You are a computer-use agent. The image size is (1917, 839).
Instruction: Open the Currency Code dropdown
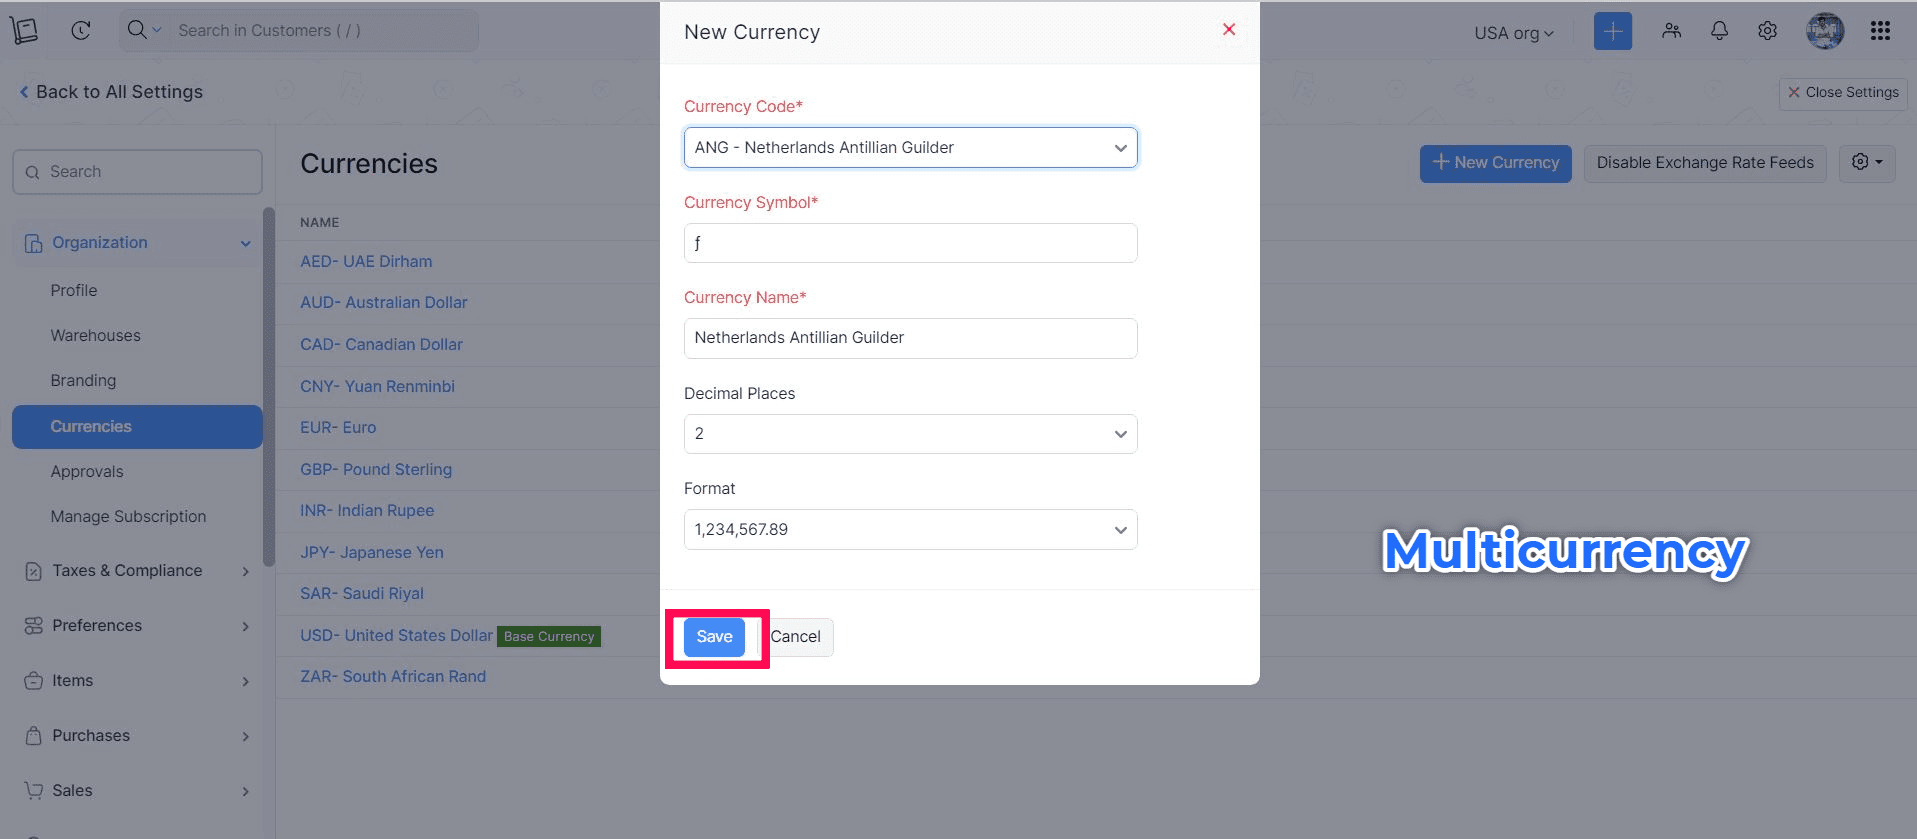[x=910, y=148]
